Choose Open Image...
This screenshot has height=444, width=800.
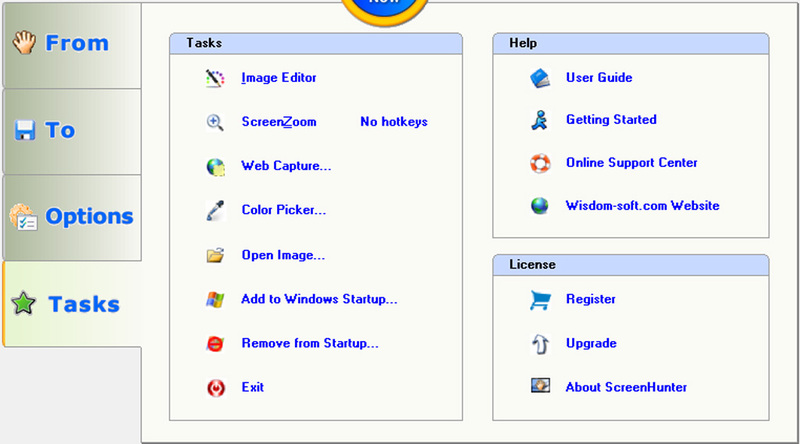[283, 255]
